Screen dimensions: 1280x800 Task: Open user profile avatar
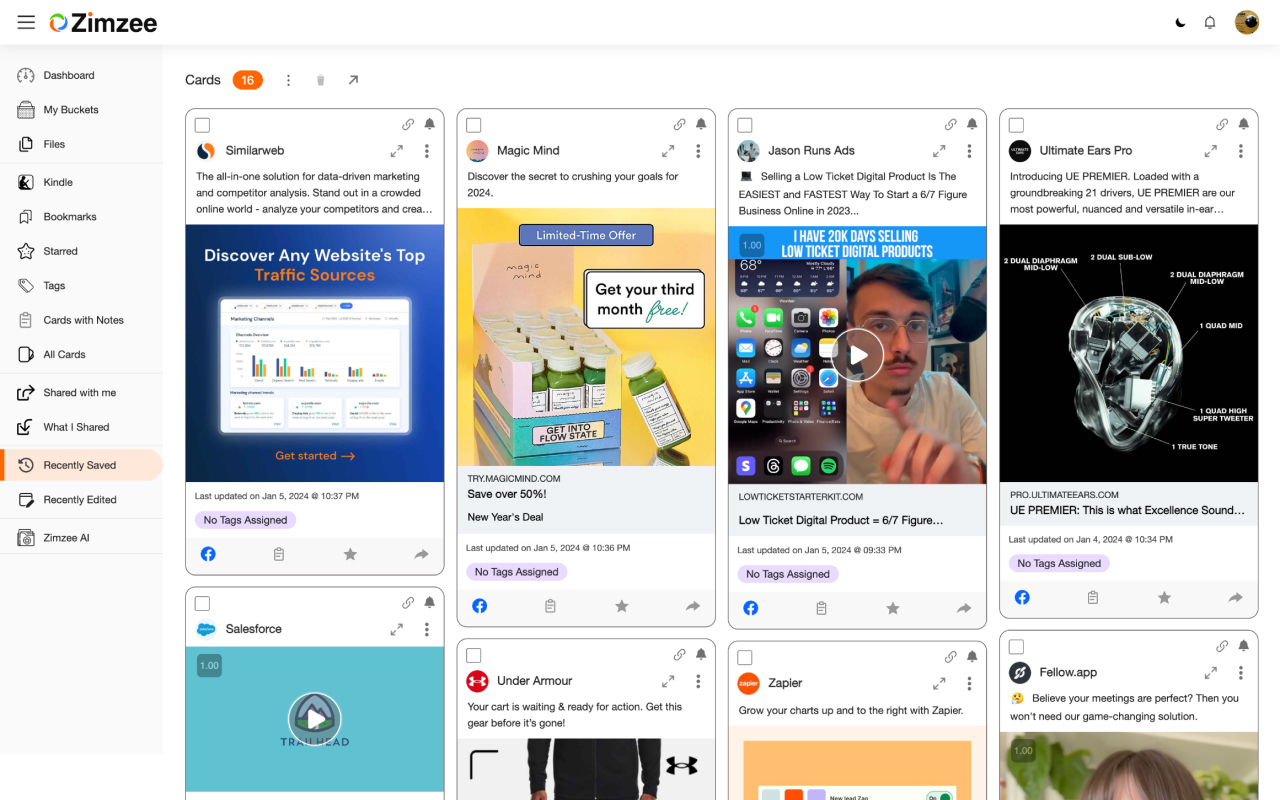[x=1247, y=22]
